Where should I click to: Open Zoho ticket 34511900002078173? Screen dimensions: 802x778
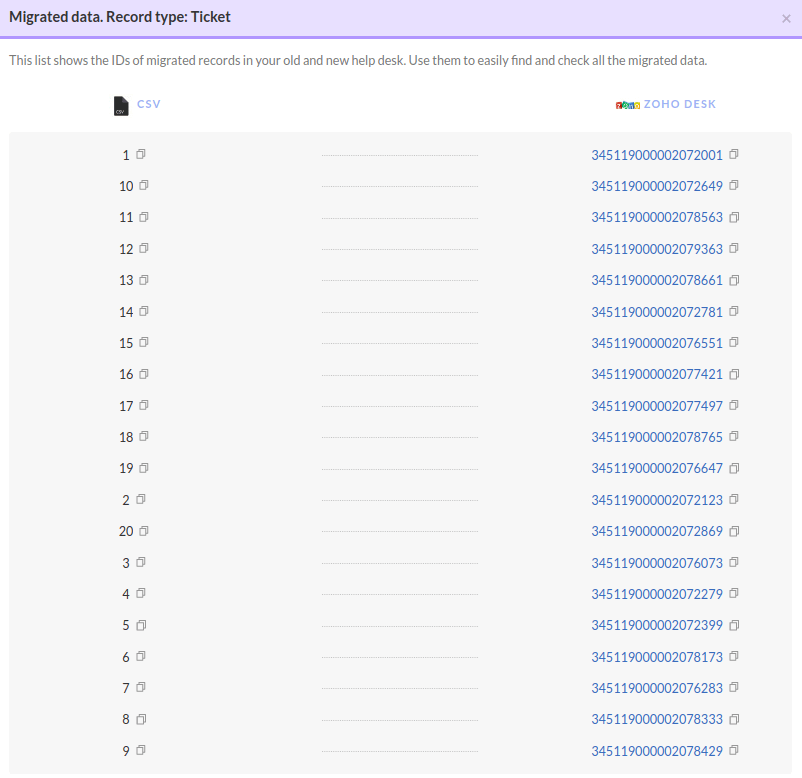pyautogui.click(x=657, y=657)
